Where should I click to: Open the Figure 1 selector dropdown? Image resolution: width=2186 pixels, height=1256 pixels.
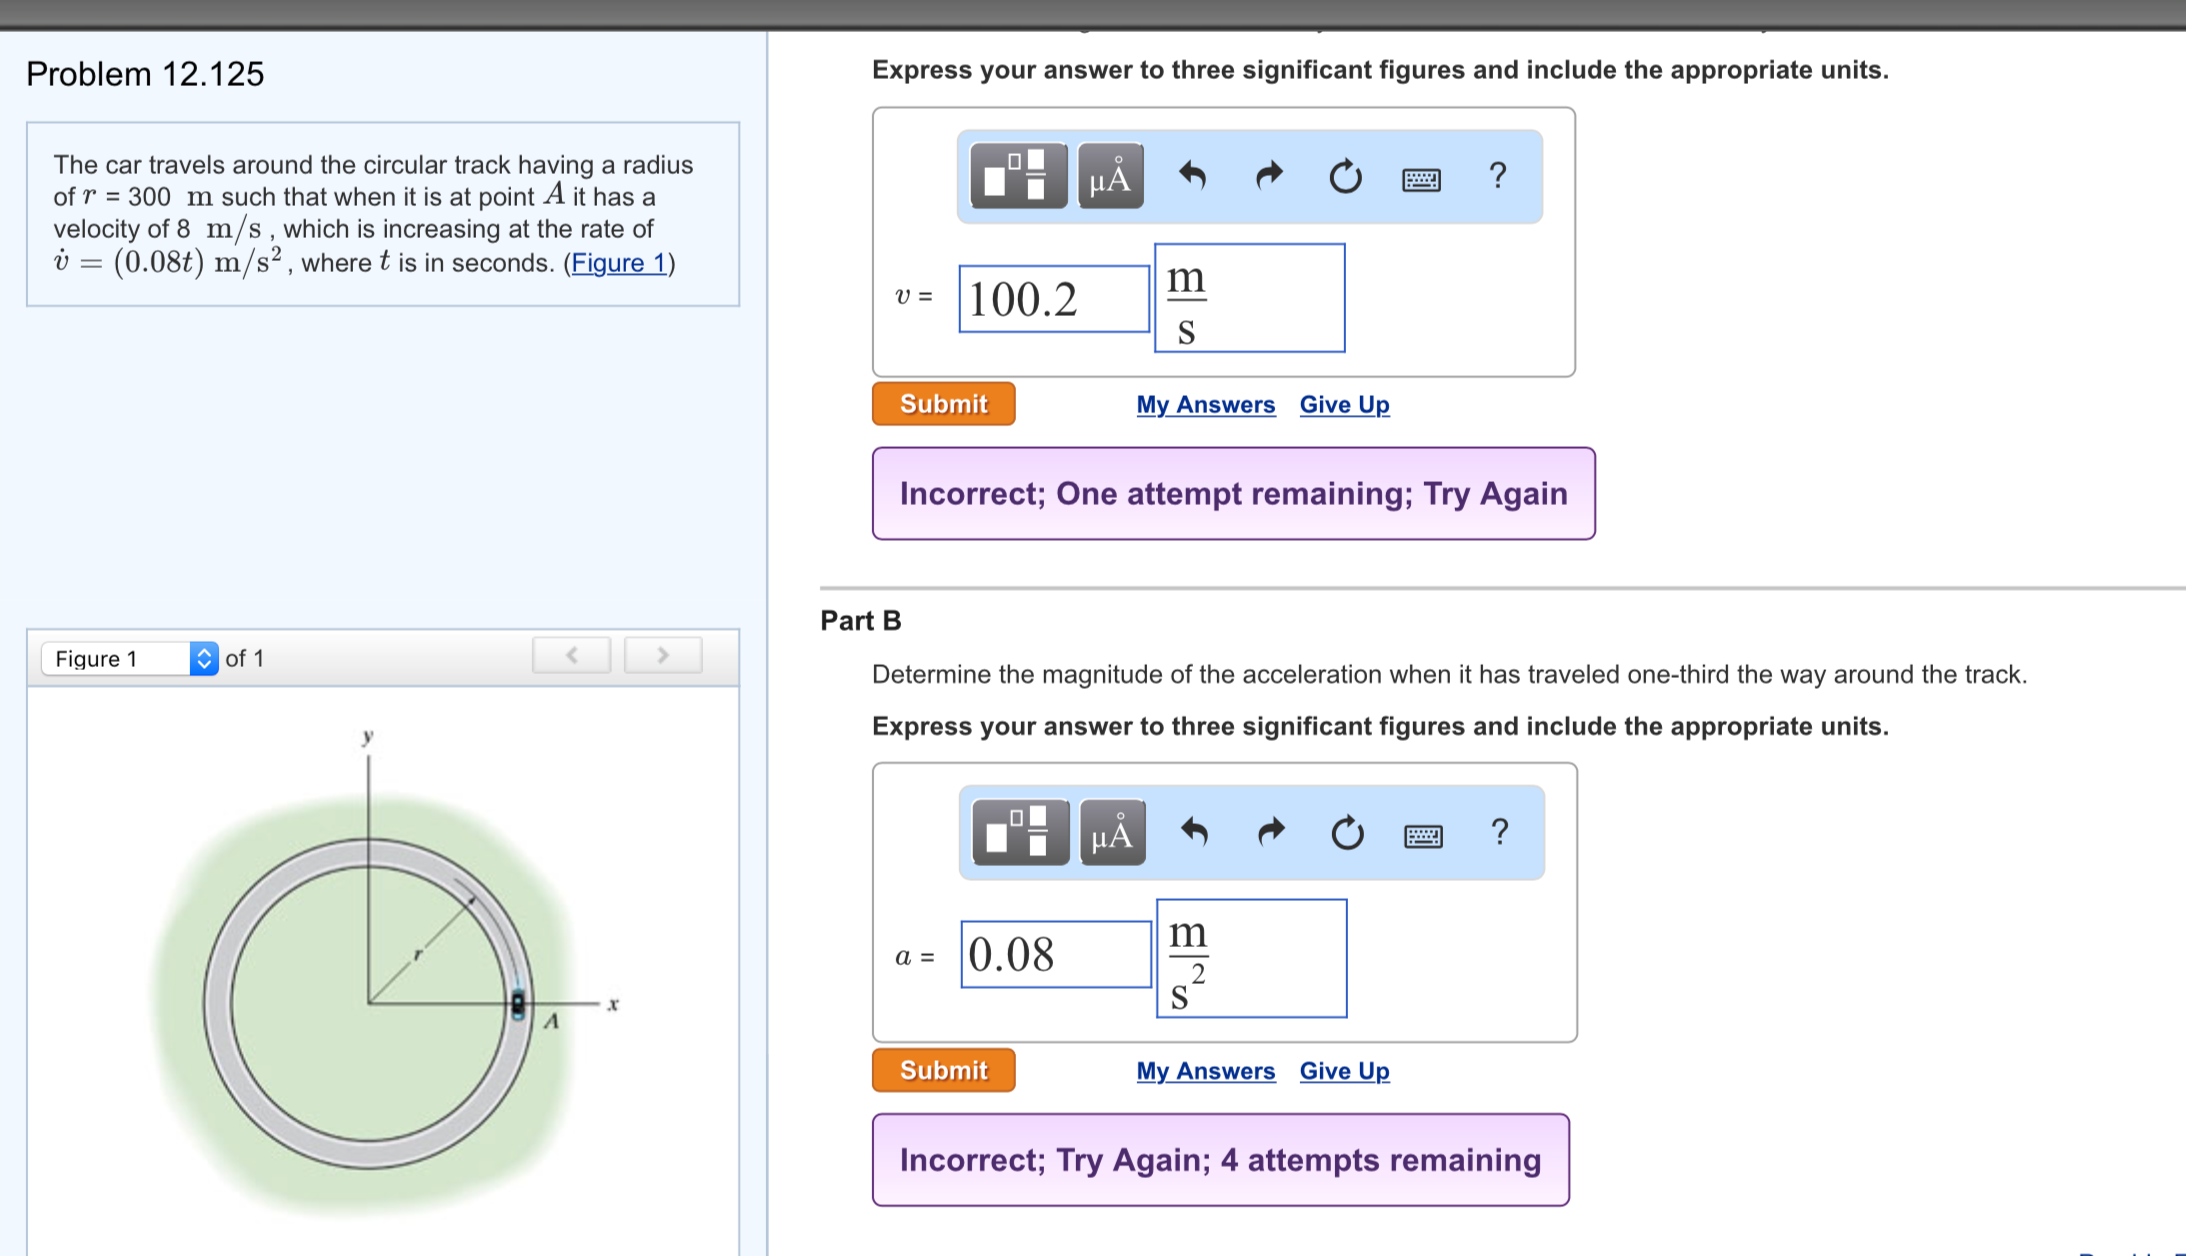130,658
